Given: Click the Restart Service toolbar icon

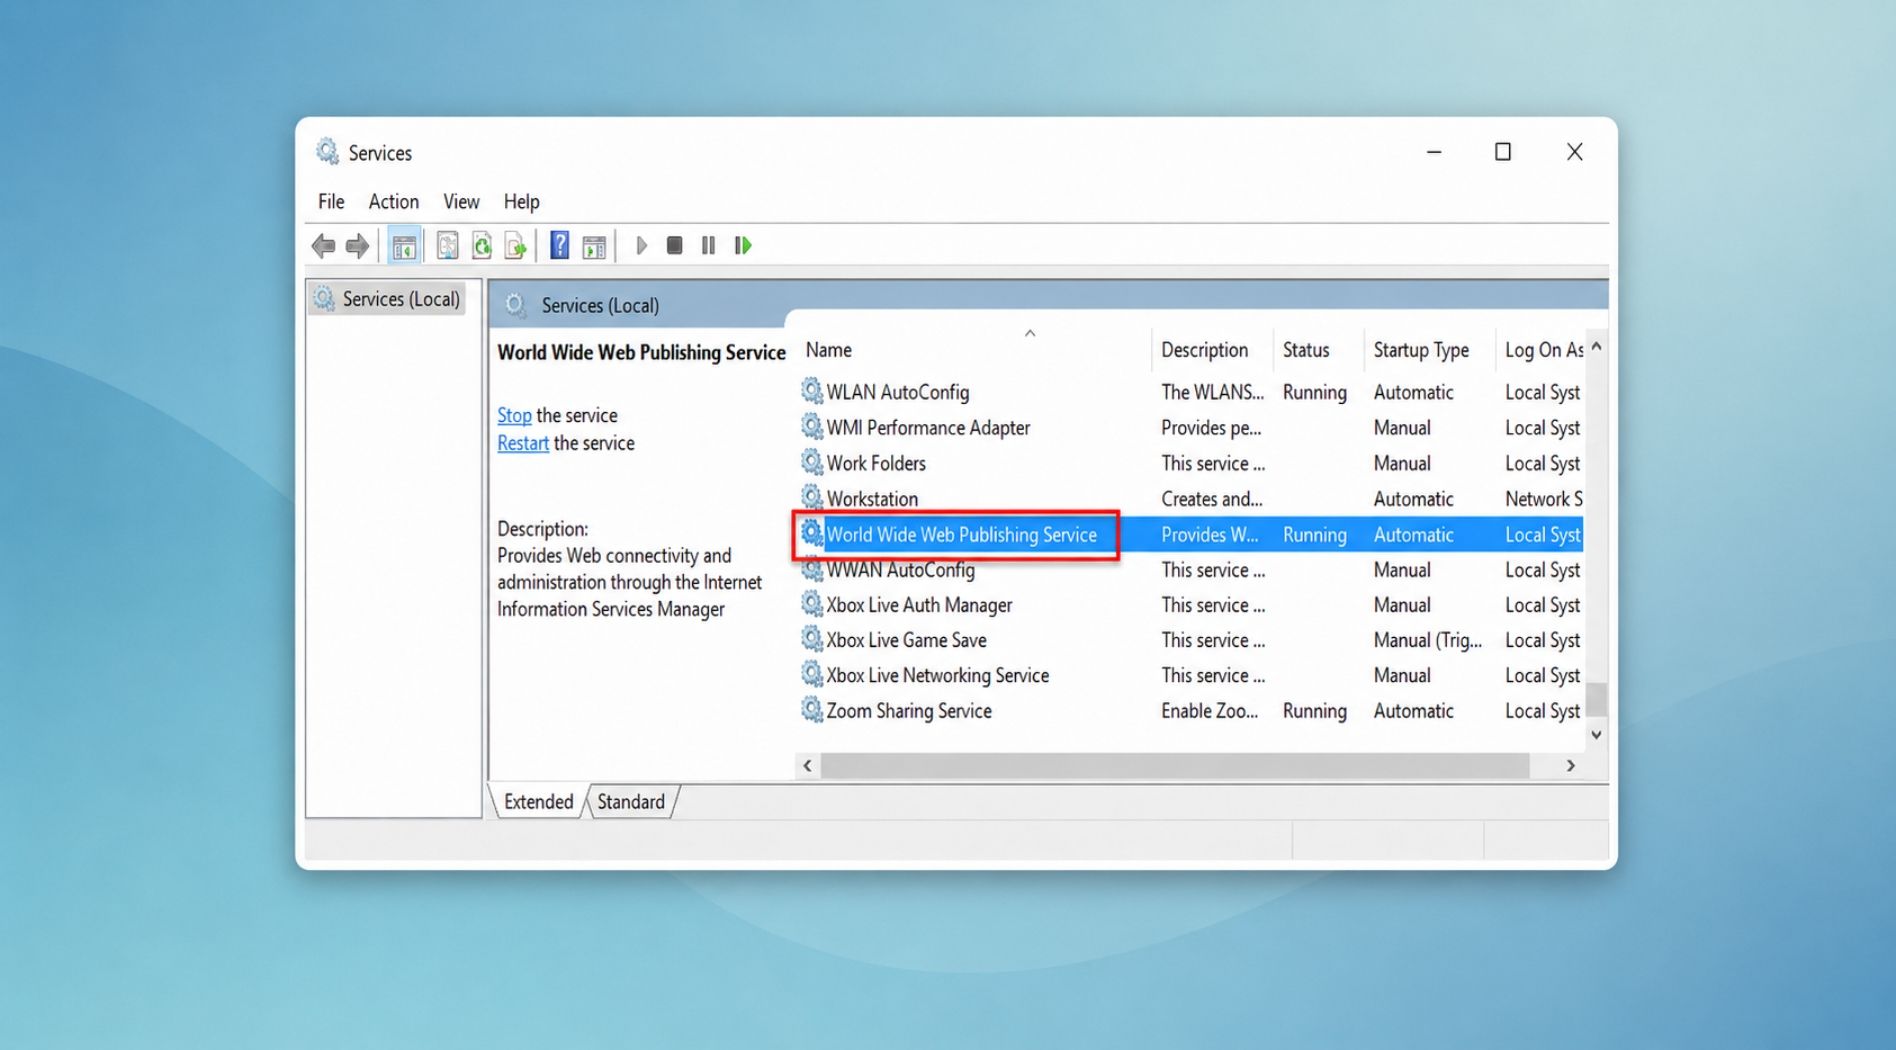Looking at the screenshot, I should 742,245.
